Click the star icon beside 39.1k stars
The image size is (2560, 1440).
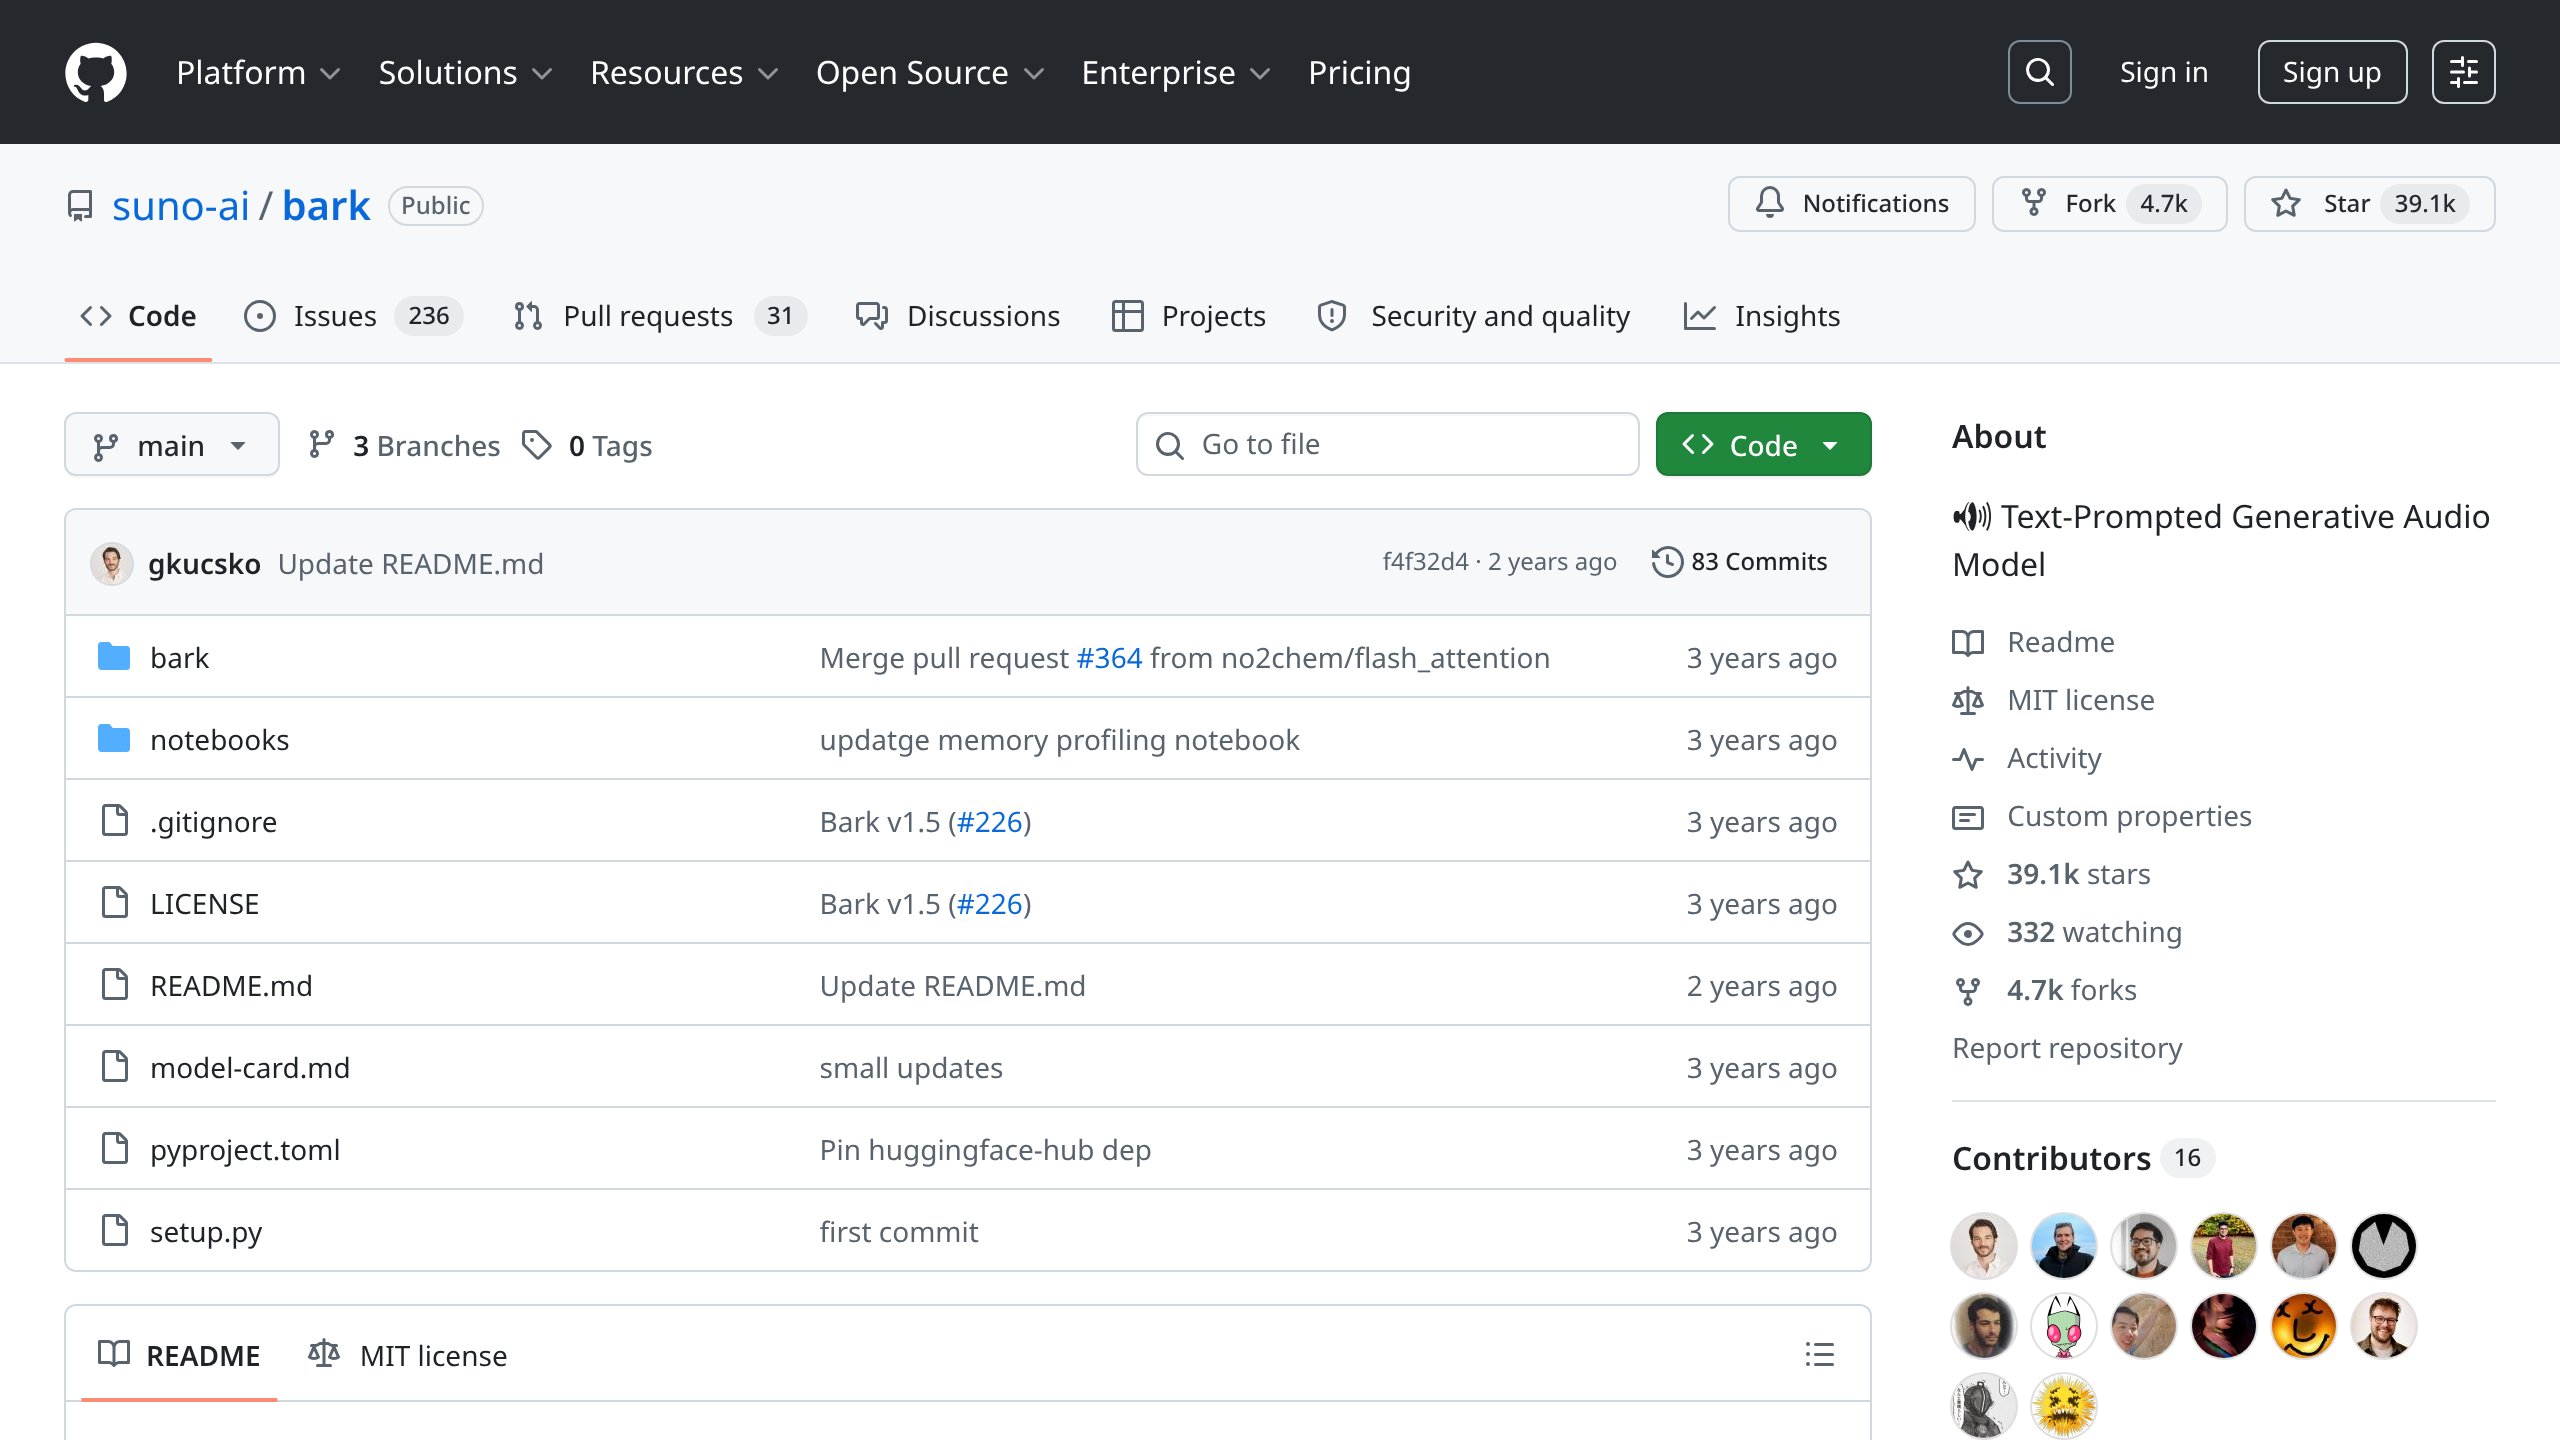pyautogui.click(x=1968, y=874)
